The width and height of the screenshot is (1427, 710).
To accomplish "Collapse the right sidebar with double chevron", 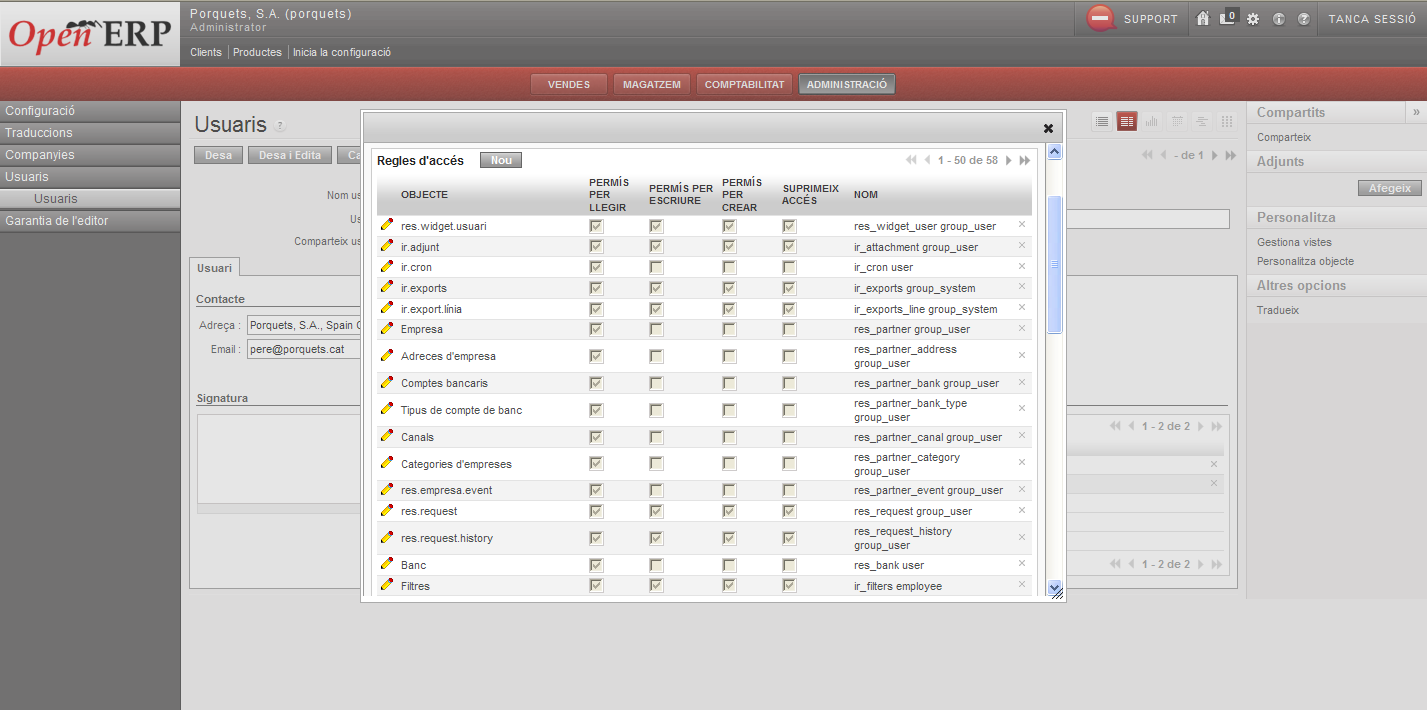I will coord(1416,112).
